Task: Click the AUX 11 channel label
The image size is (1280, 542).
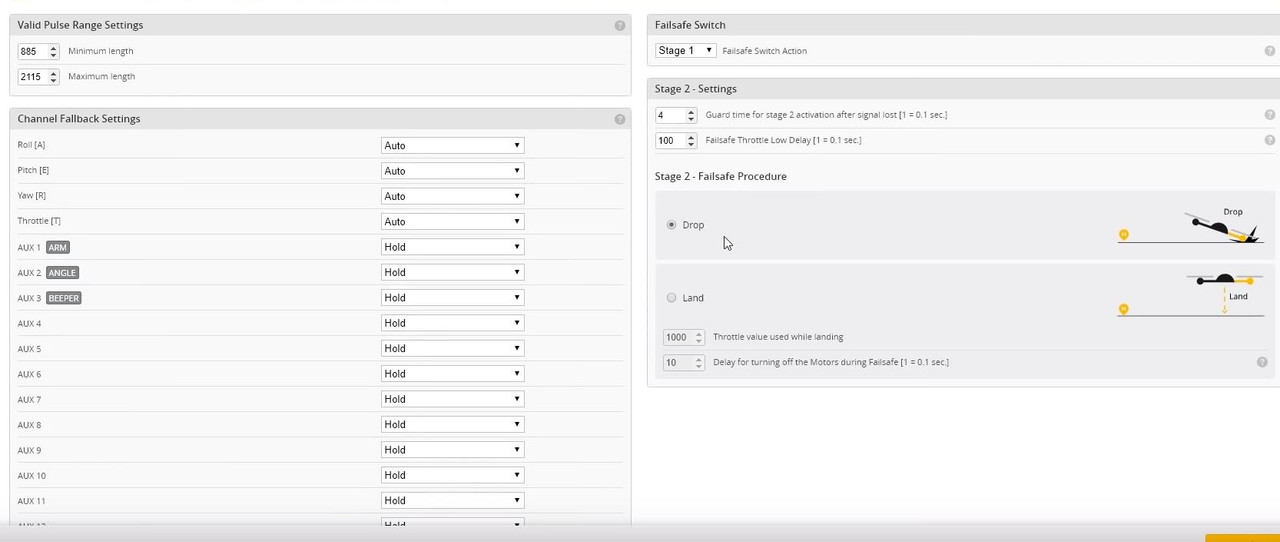Action: [32, 501]
